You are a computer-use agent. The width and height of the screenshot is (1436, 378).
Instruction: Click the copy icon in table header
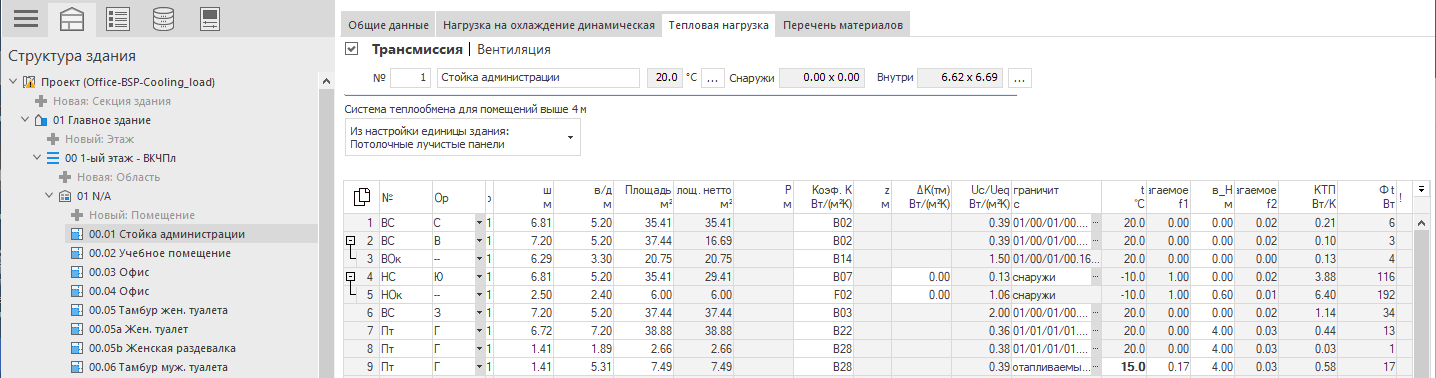[362, 197]
